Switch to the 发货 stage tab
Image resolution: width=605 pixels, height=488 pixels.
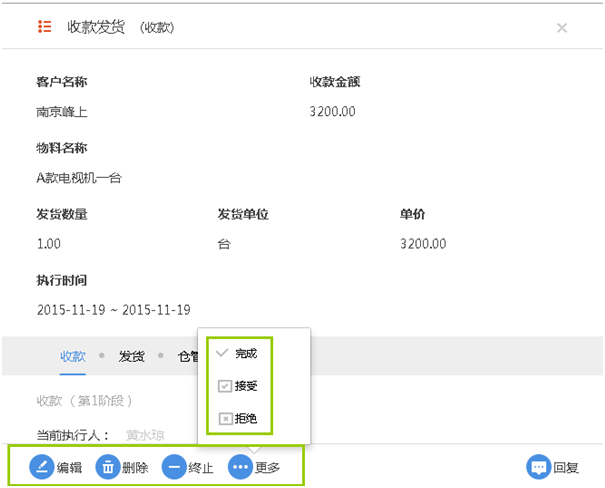(132, 356)
